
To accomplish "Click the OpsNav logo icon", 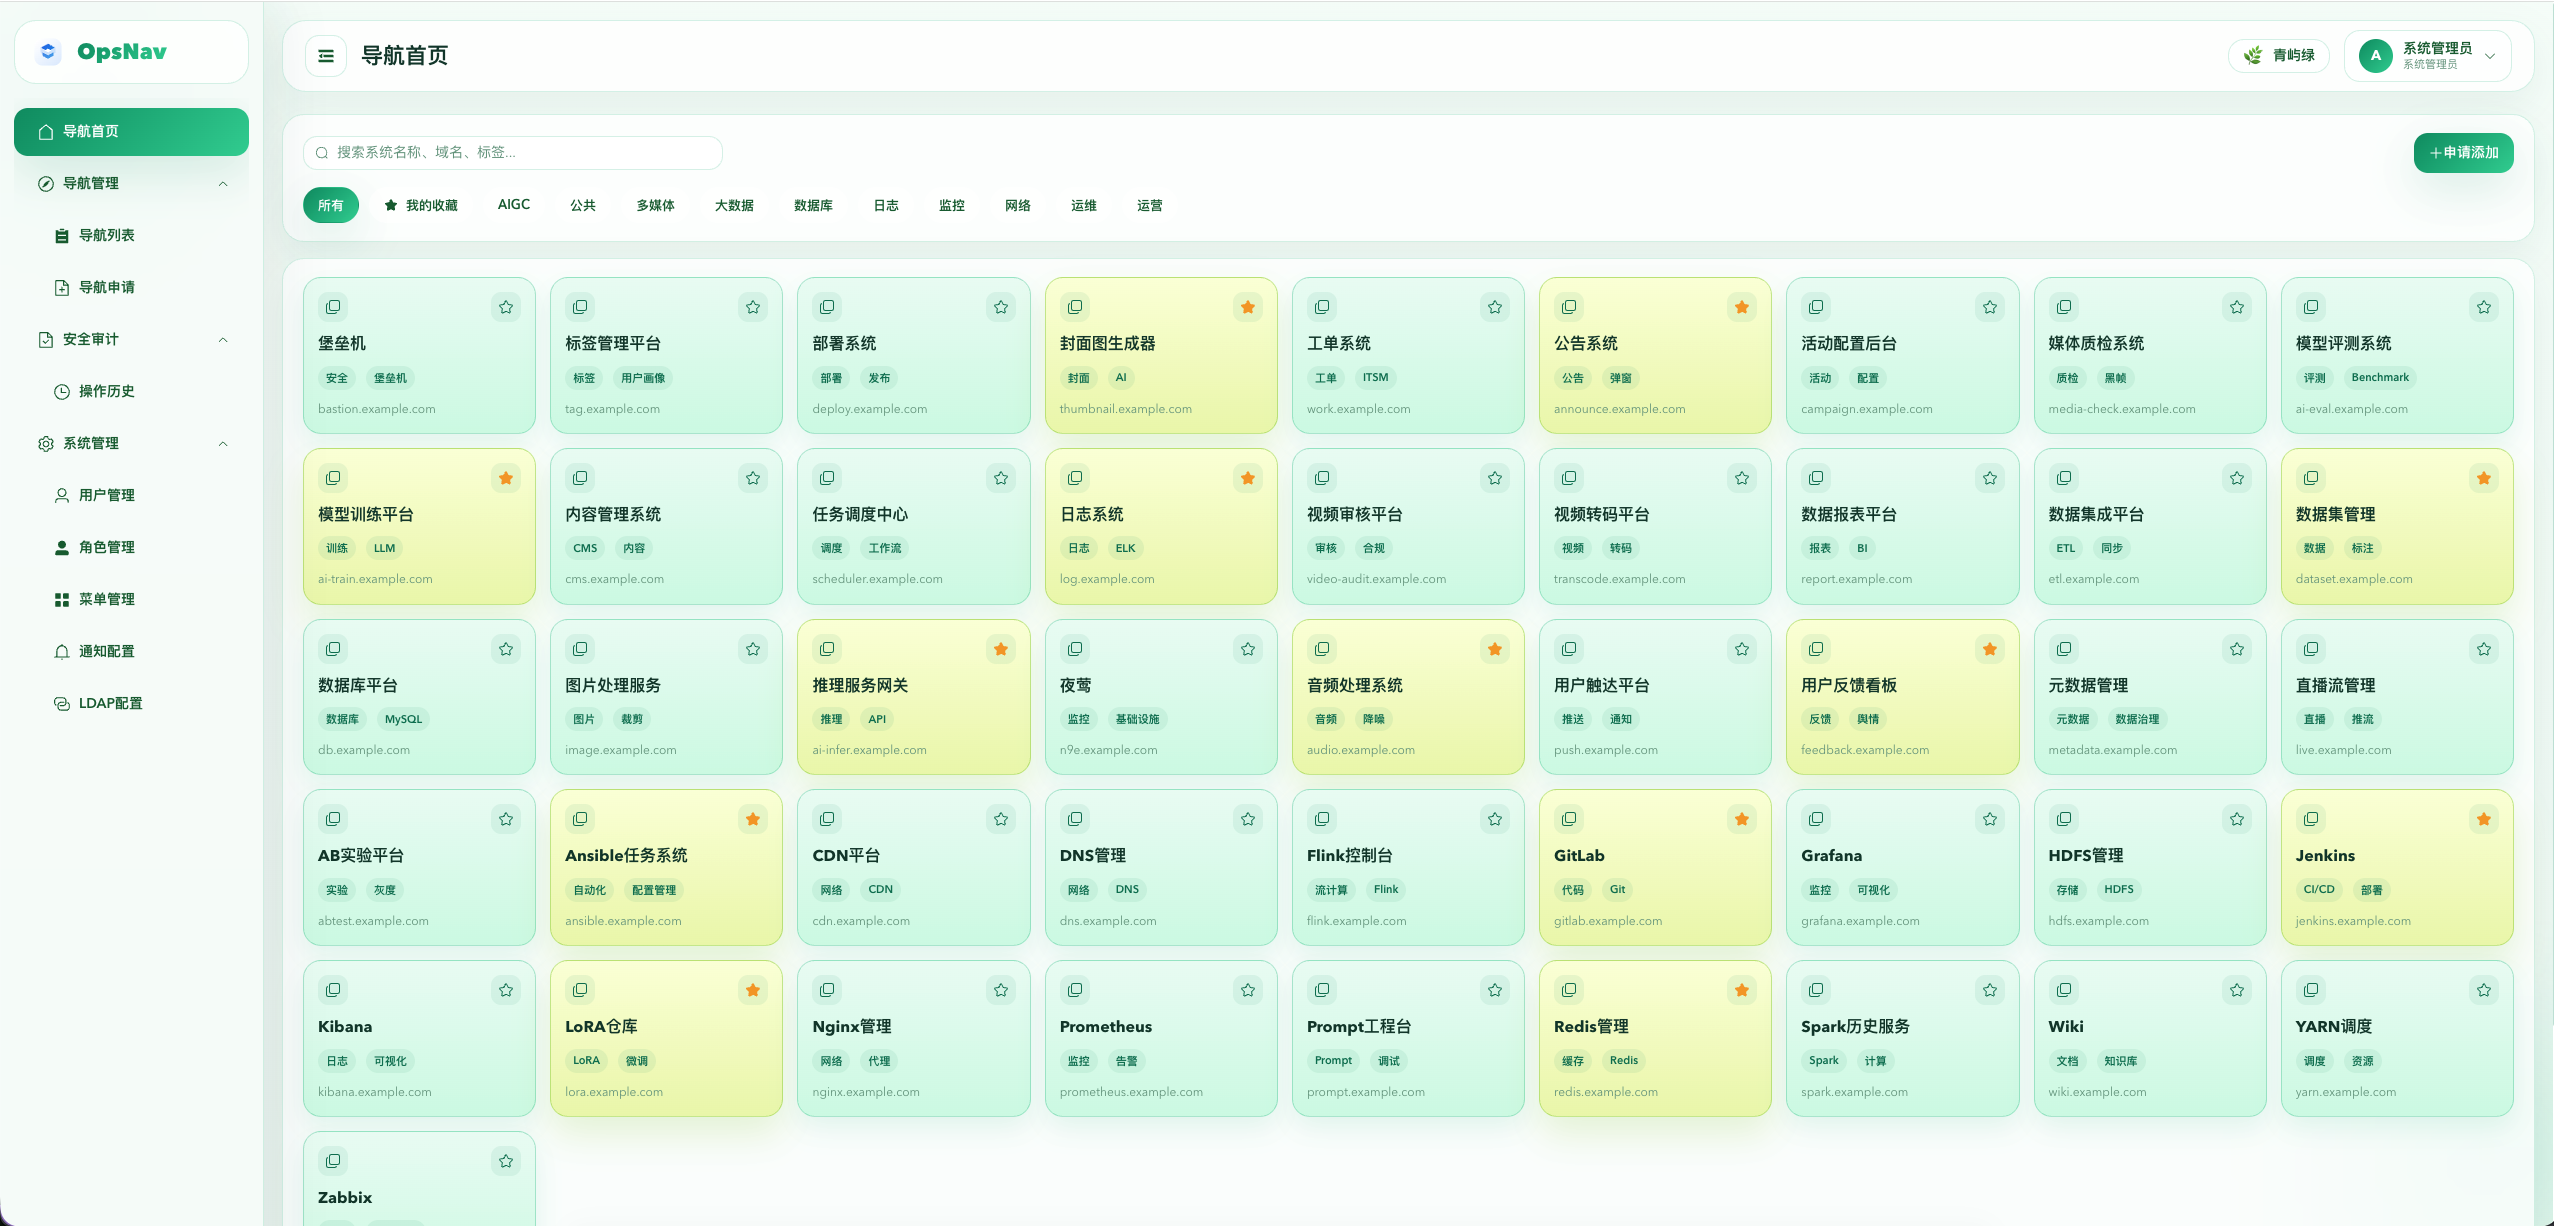I will pyautogui.click(x=48, y=52).
